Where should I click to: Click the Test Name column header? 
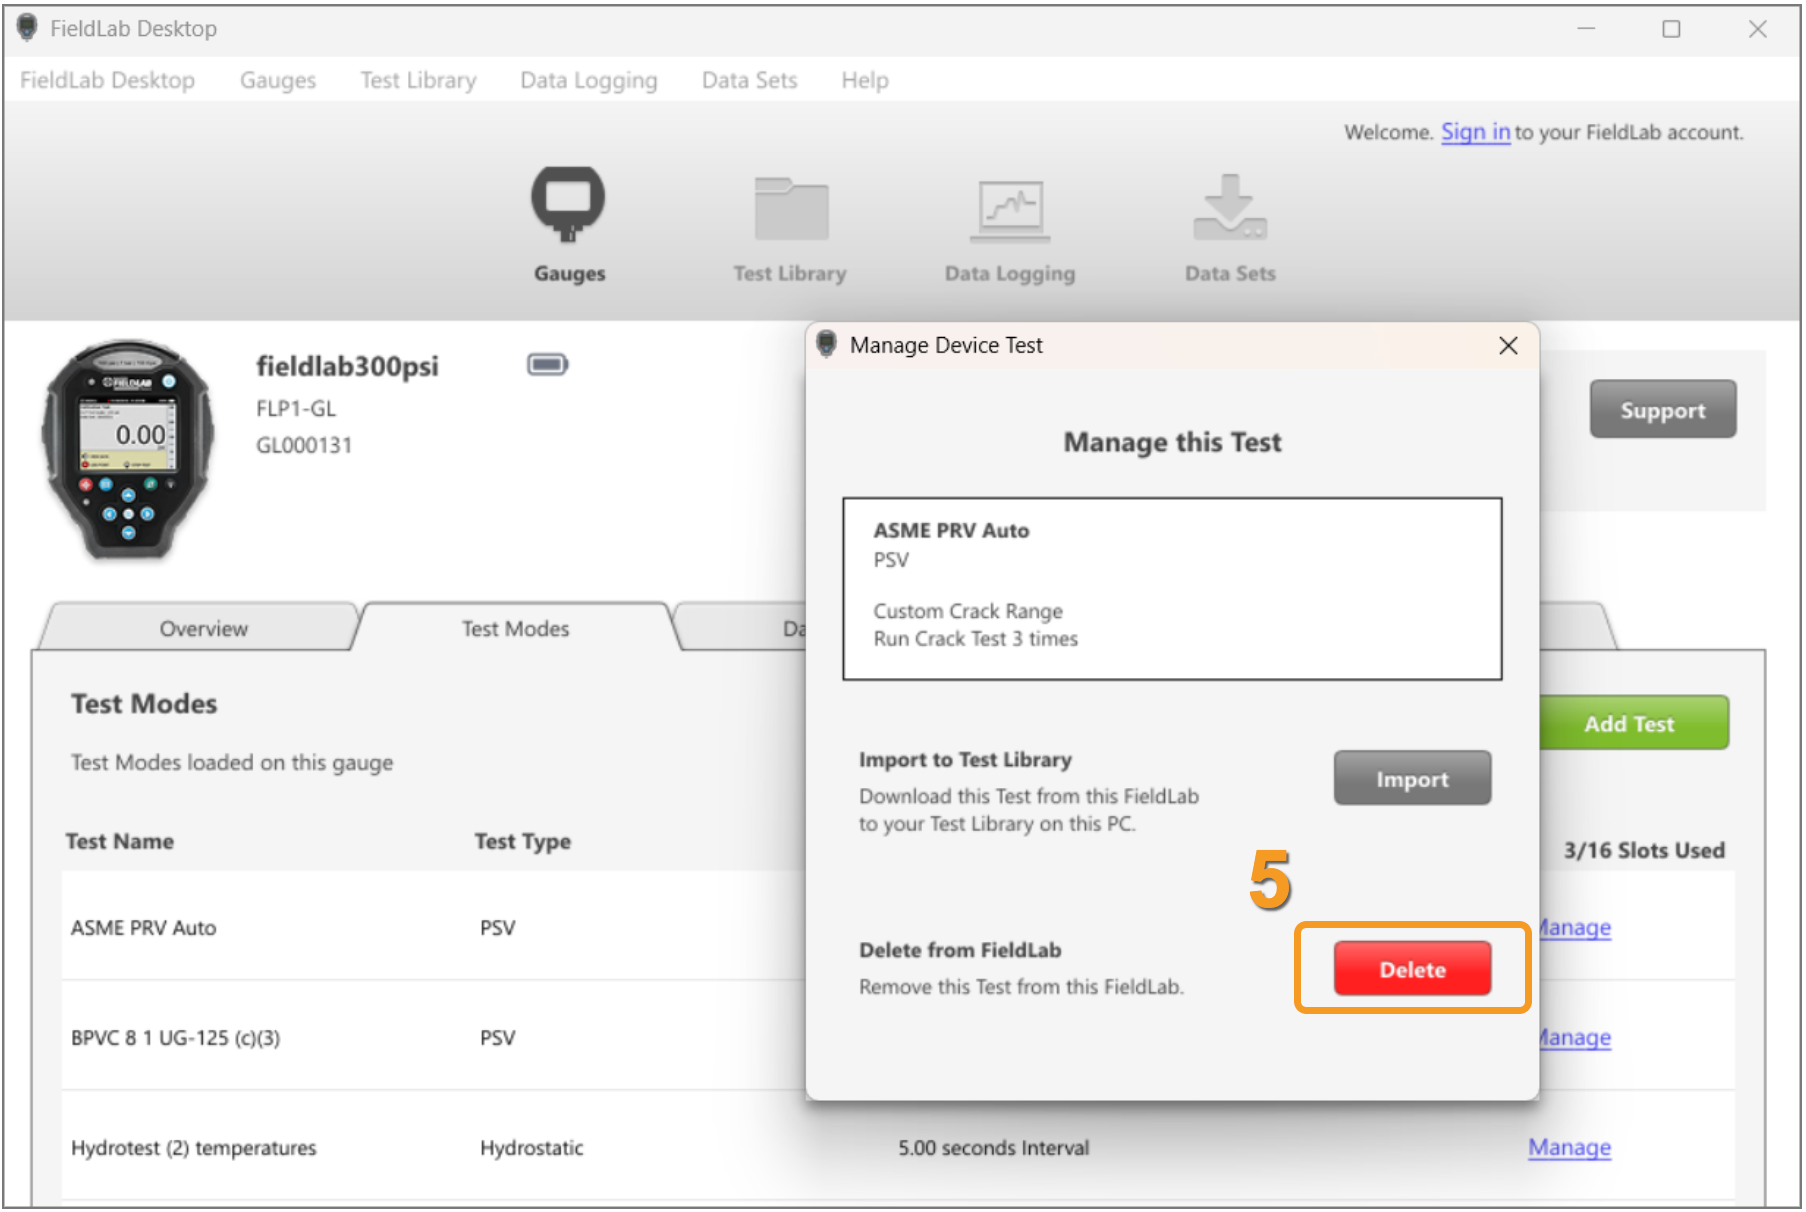pyautogui.click(x=120, y=842)
